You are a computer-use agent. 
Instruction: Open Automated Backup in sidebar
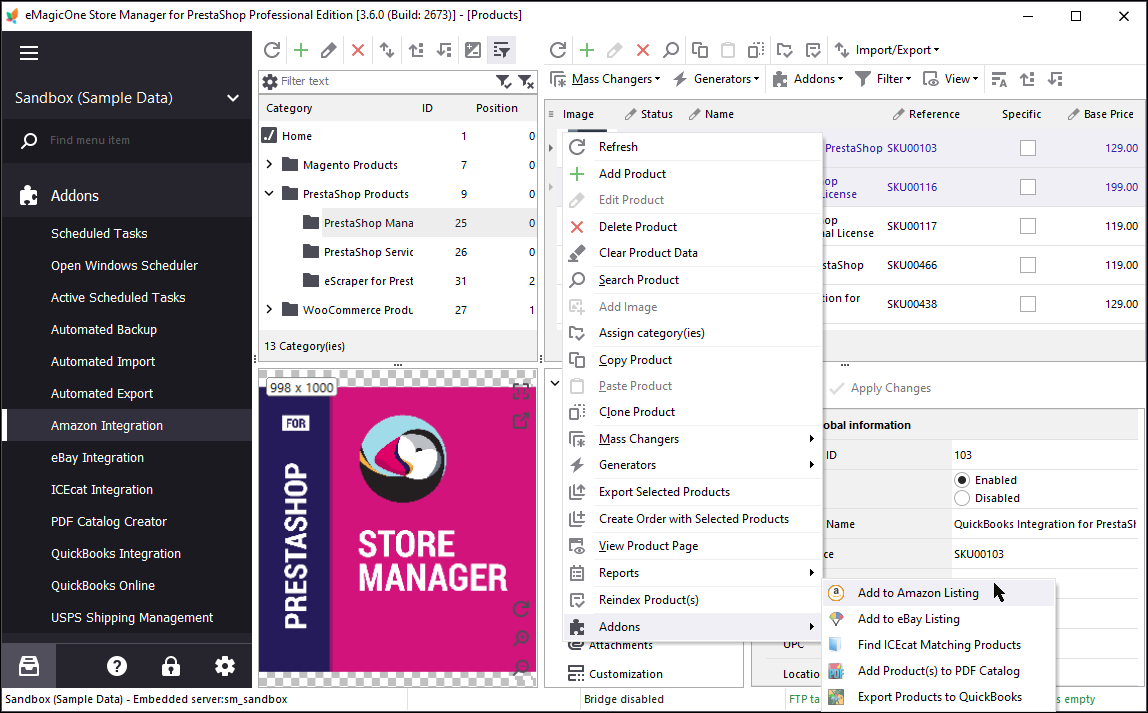pos(127,329)
